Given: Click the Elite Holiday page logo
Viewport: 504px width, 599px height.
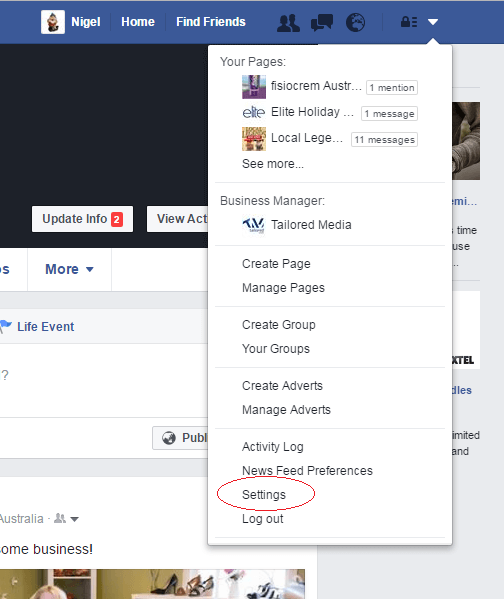Looking at the screenshot, I should (254, 112).
